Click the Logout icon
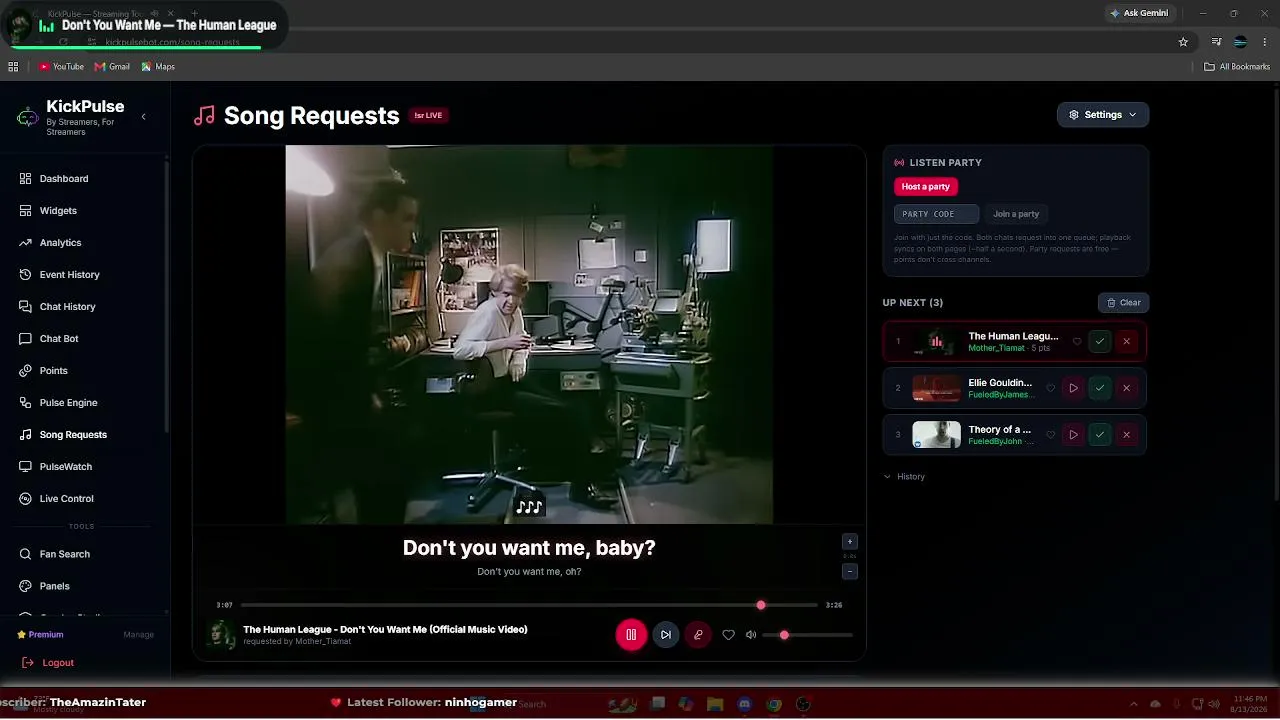1280x720 pixels. (27, 663)
